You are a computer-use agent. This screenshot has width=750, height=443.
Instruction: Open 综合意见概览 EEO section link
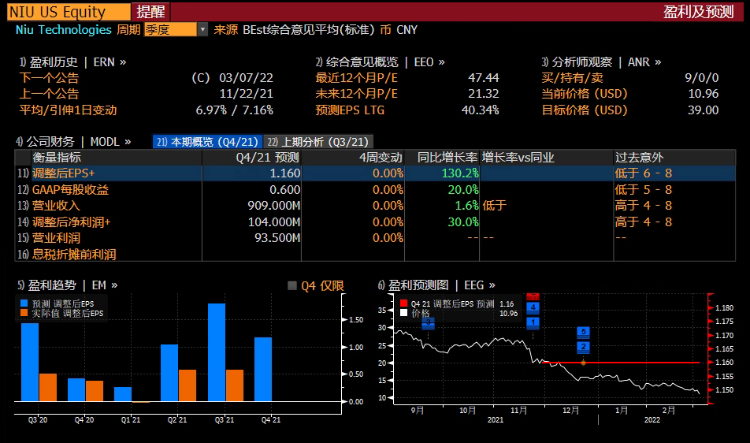(380, 62)
